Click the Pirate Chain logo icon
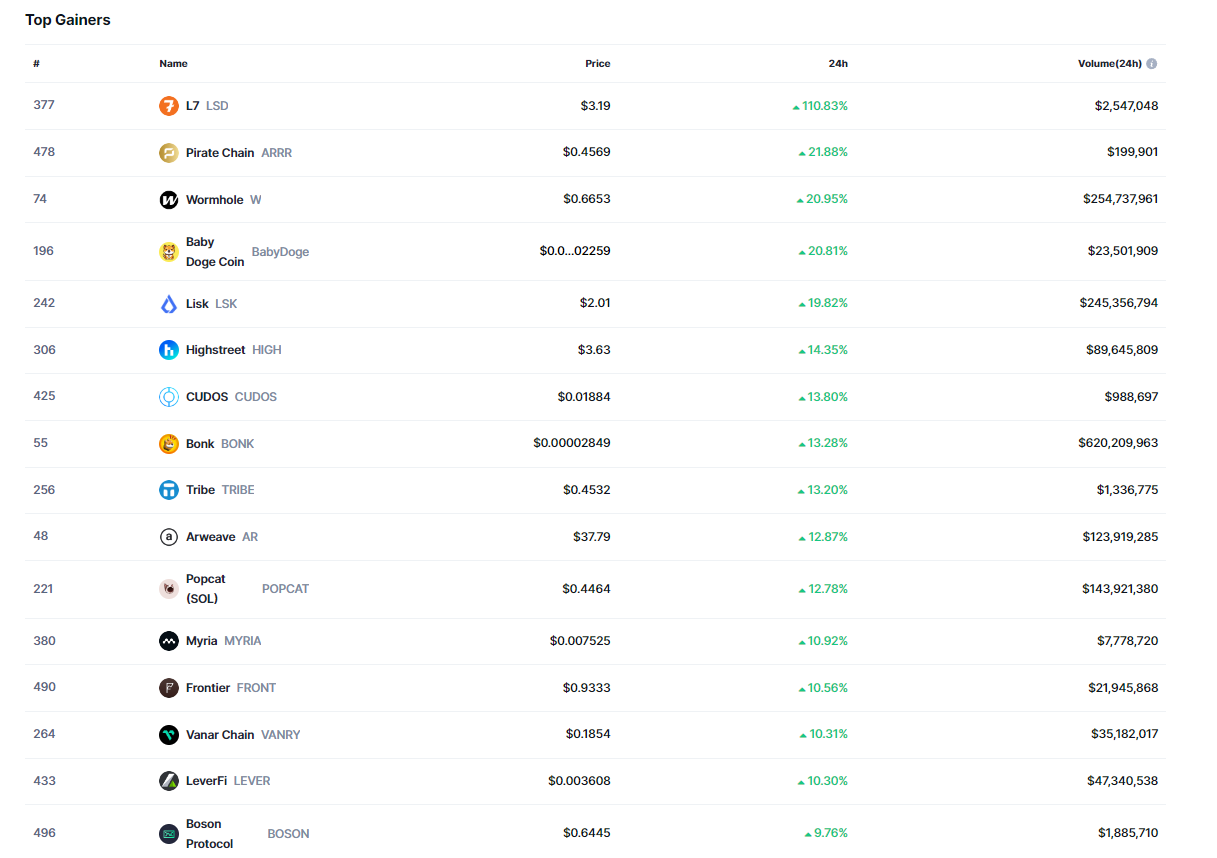Screen dimensions: 1217x858 [169, 153]
